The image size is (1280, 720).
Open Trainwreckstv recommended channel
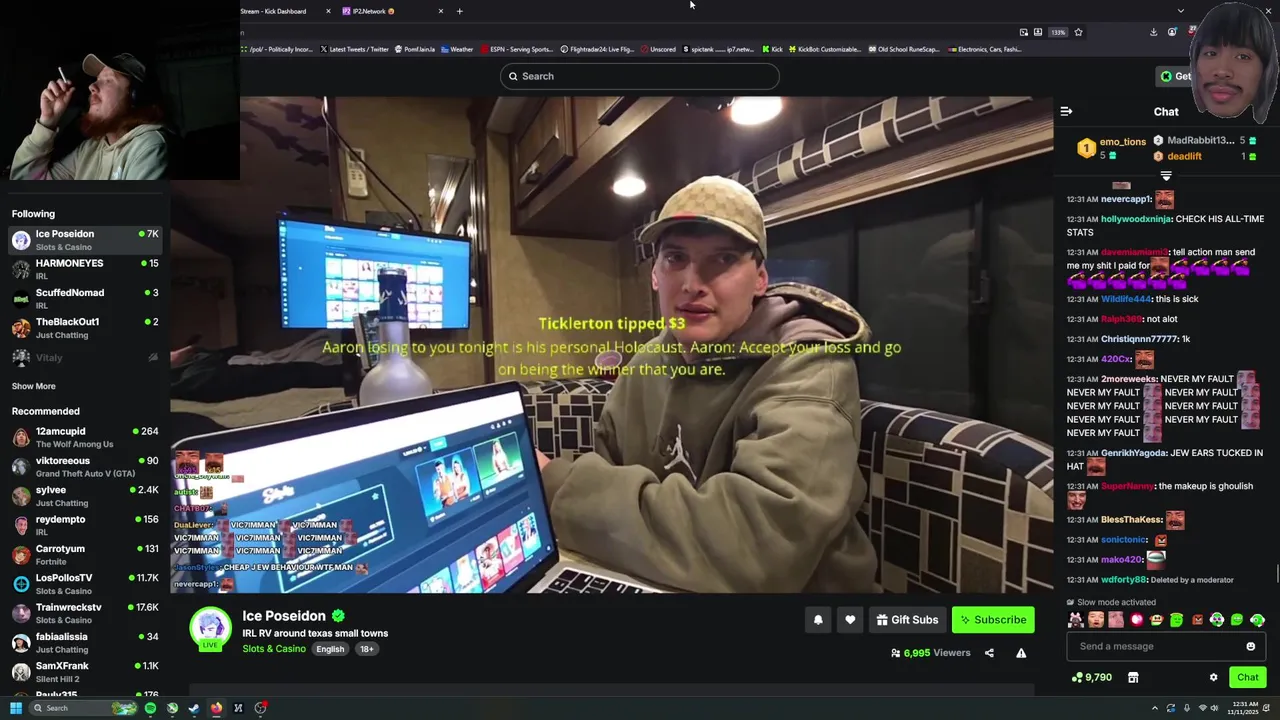[85, 613]
